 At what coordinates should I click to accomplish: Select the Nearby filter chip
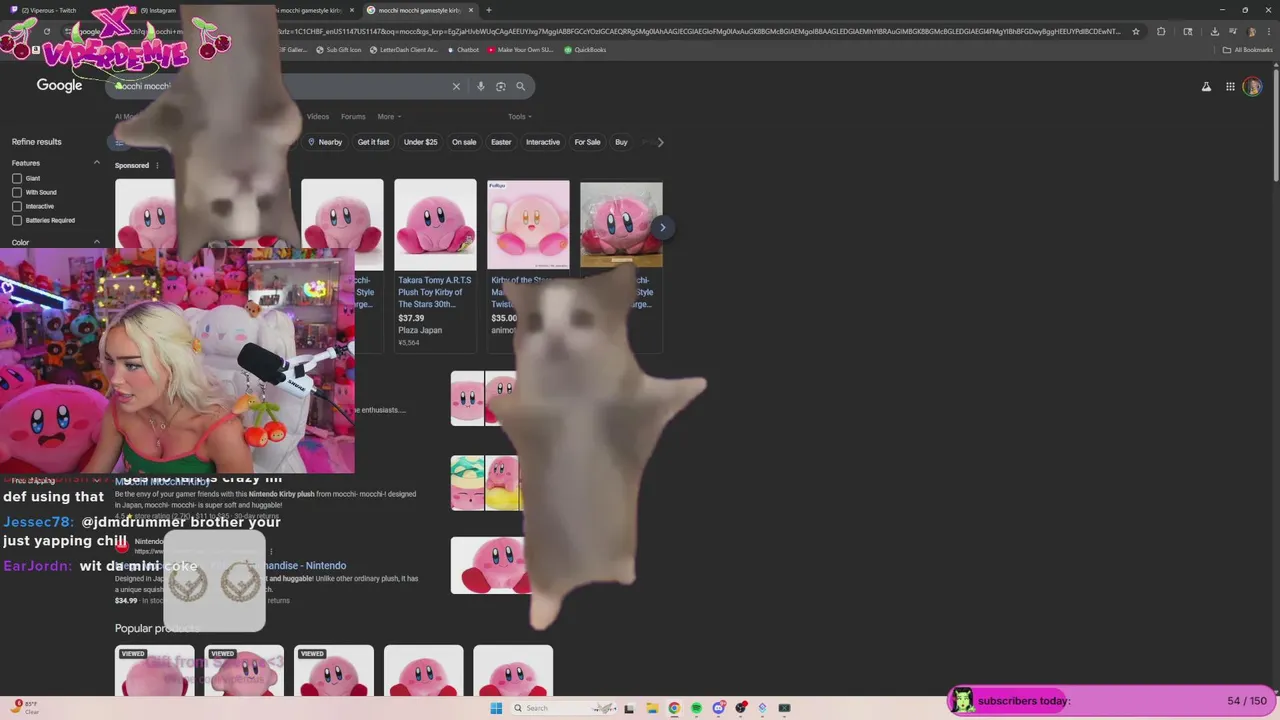pos(325,142)
